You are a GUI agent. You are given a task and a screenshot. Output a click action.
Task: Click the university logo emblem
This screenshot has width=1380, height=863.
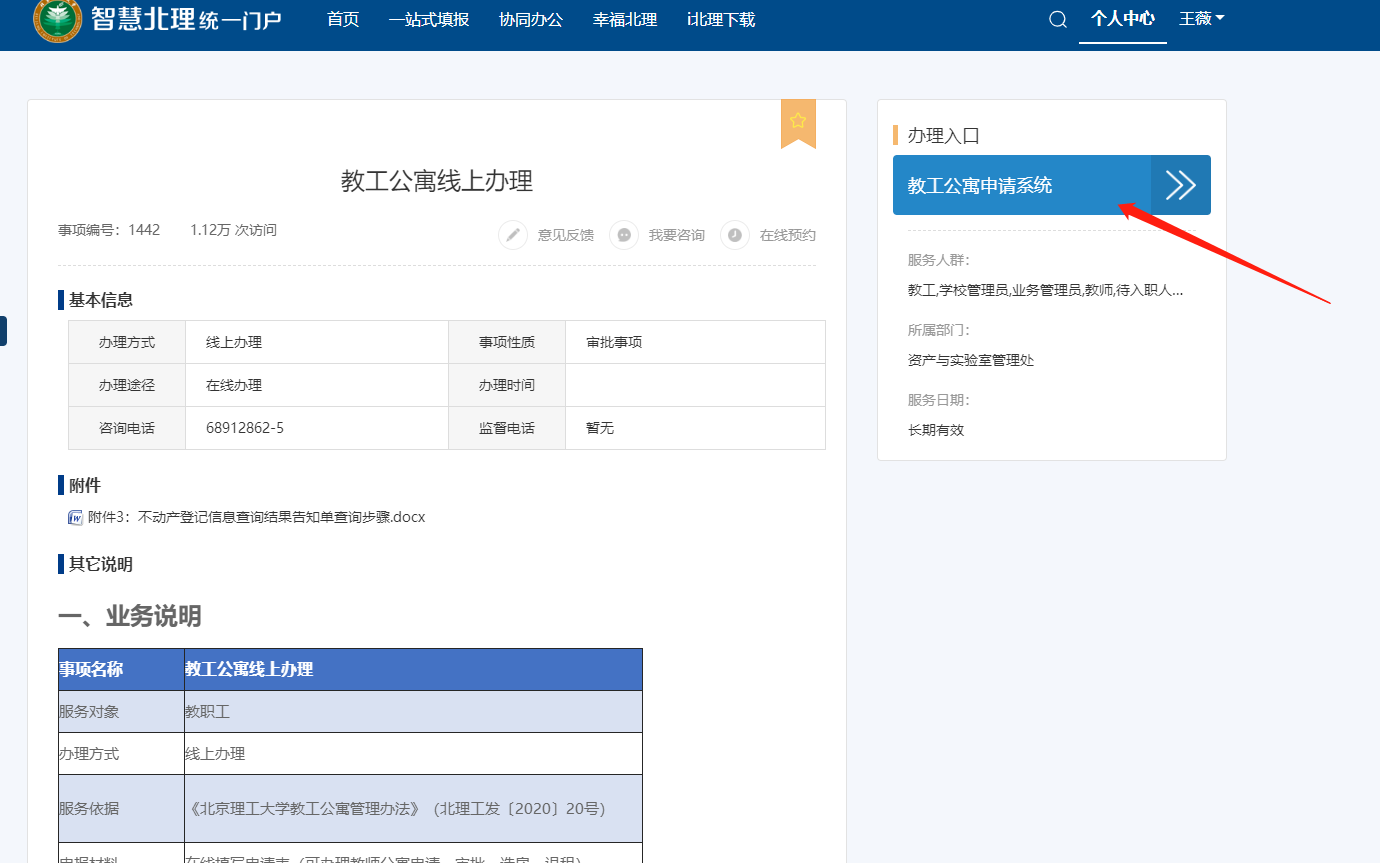(x=58, y=19)
